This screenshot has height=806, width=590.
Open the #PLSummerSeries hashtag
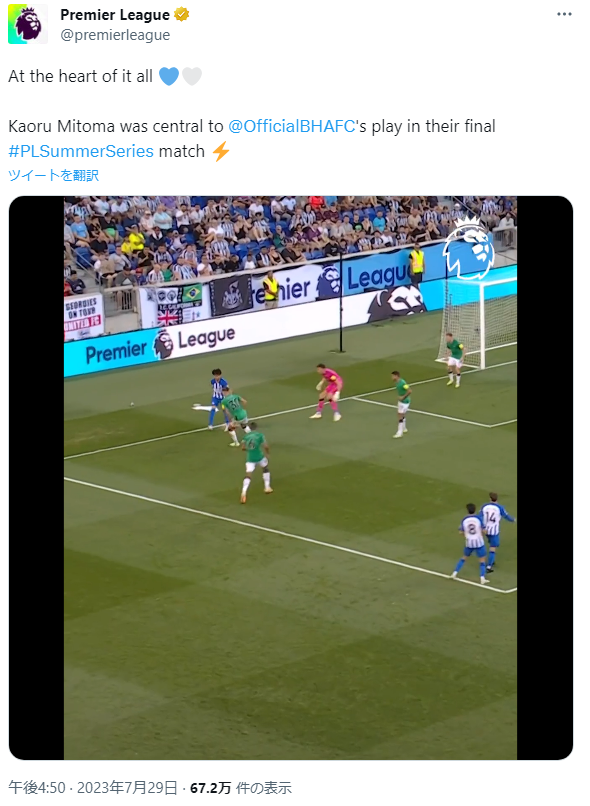(x=81, y=152)
